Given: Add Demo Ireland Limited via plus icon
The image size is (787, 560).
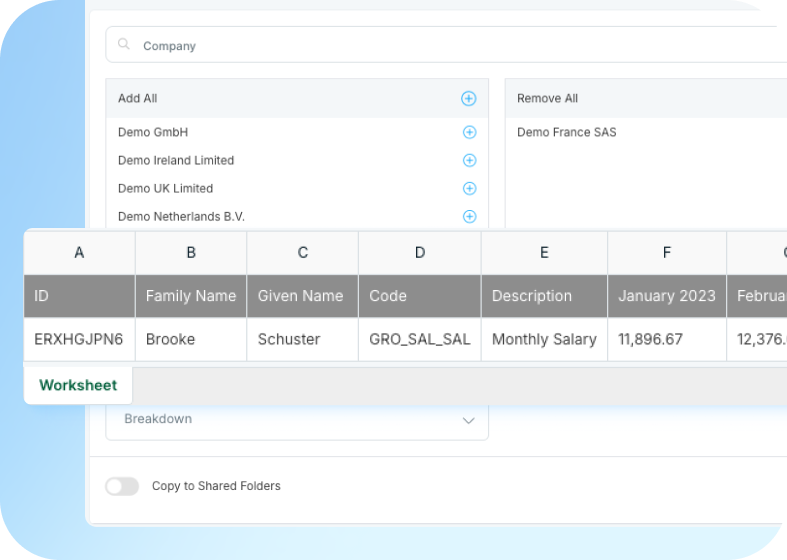Looking at the screenshot, I should [469, 160].
